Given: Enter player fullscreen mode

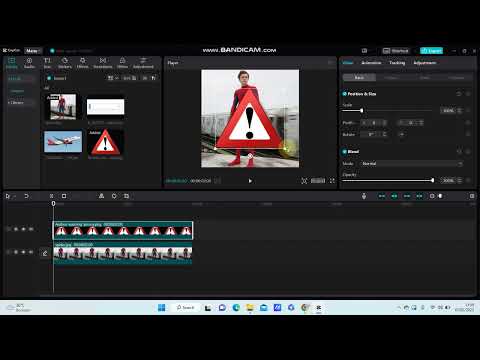Looking at the screenshot, I should pos(332,181).
